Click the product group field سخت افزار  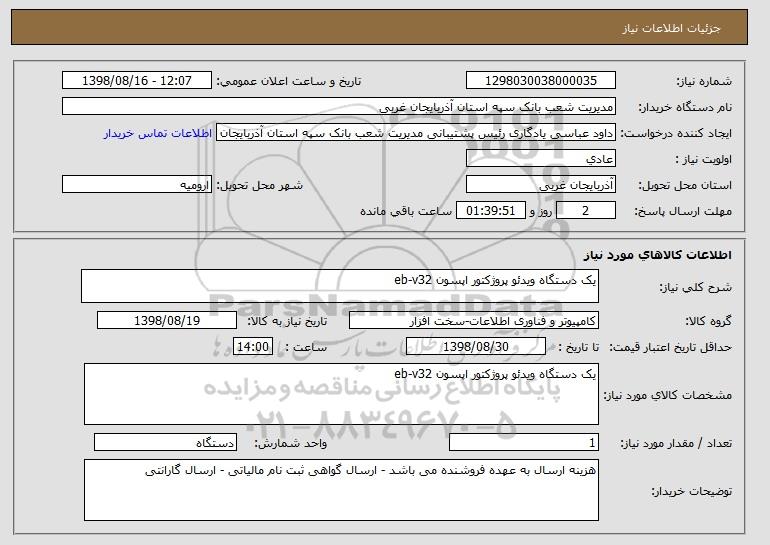click(474, 321)
